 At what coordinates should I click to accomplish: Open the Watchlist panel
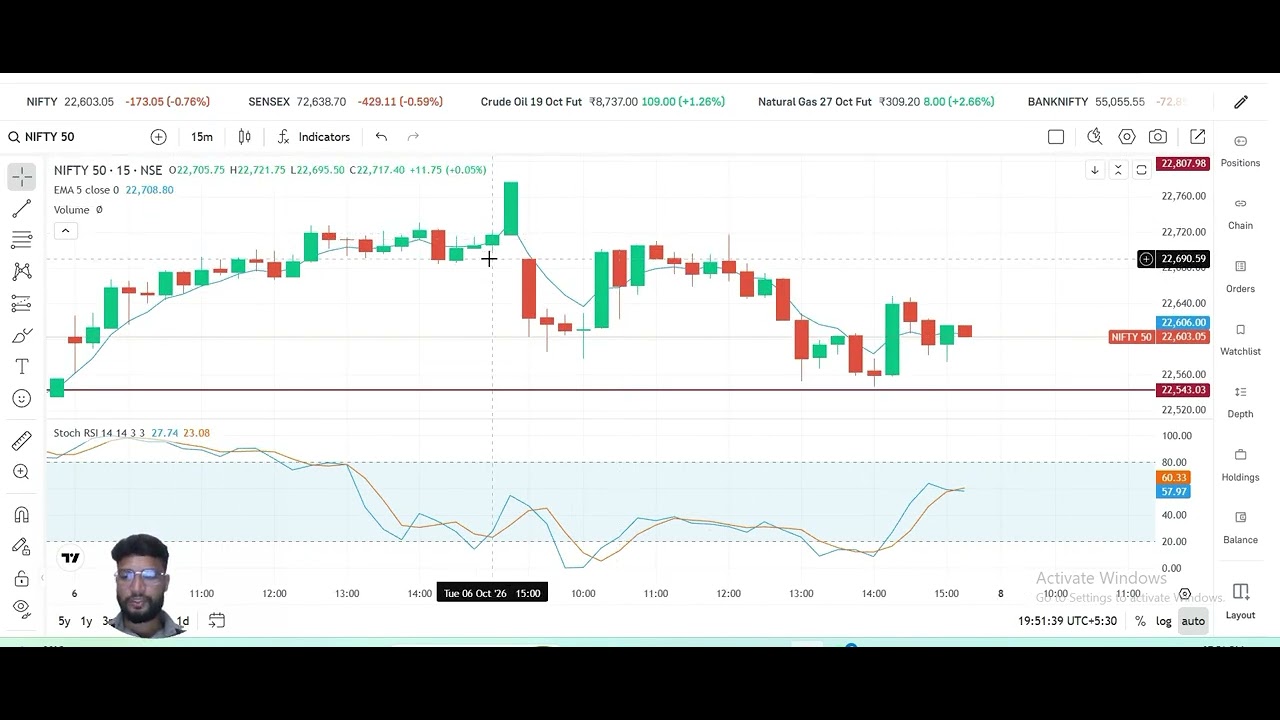[x=1241, y=339]
